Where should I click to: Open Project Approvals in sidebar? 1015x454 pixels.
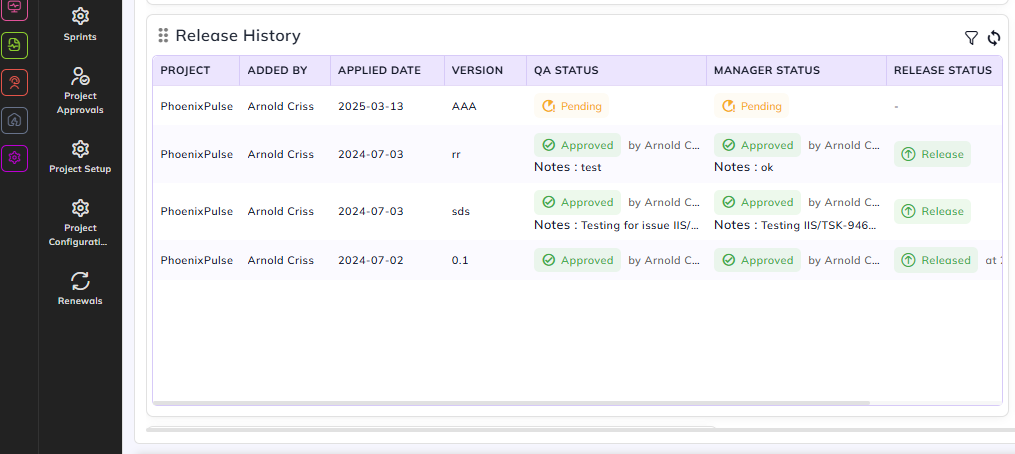[80, 91]
